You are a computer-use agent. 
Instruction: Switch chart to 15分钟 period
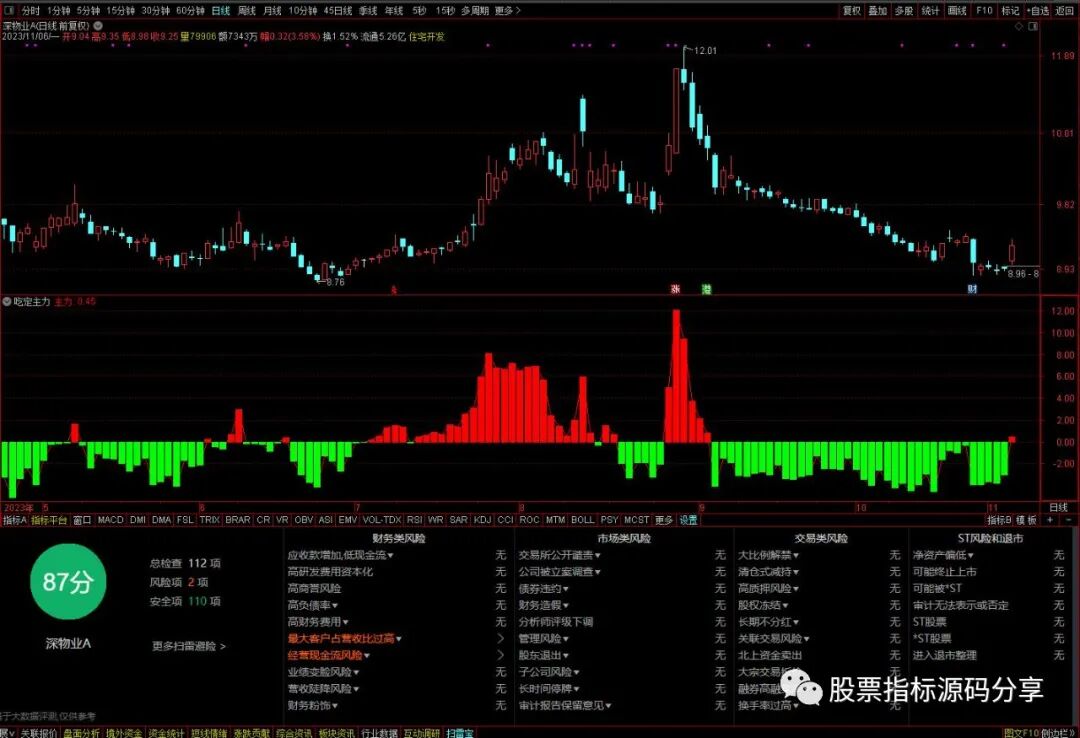(x=121, y=10)
